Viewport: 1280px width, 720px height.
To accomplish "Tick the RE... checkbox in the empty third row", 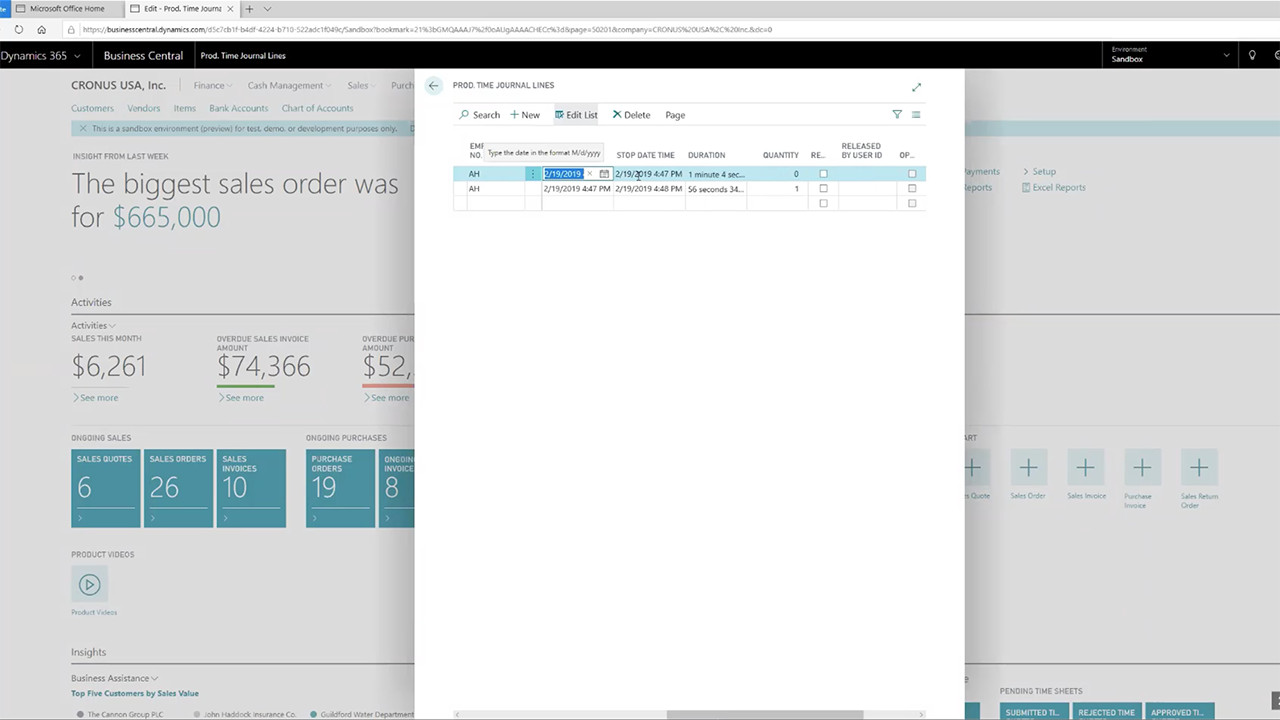I will click(x=823, y=203).
